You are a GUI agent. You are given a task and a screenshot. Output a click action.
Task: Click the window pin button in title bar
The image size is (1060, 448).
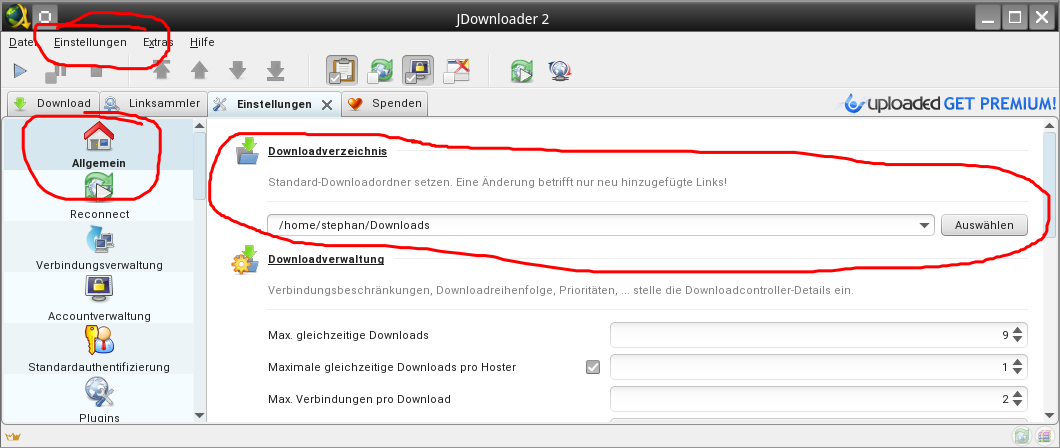click(45, 16)
